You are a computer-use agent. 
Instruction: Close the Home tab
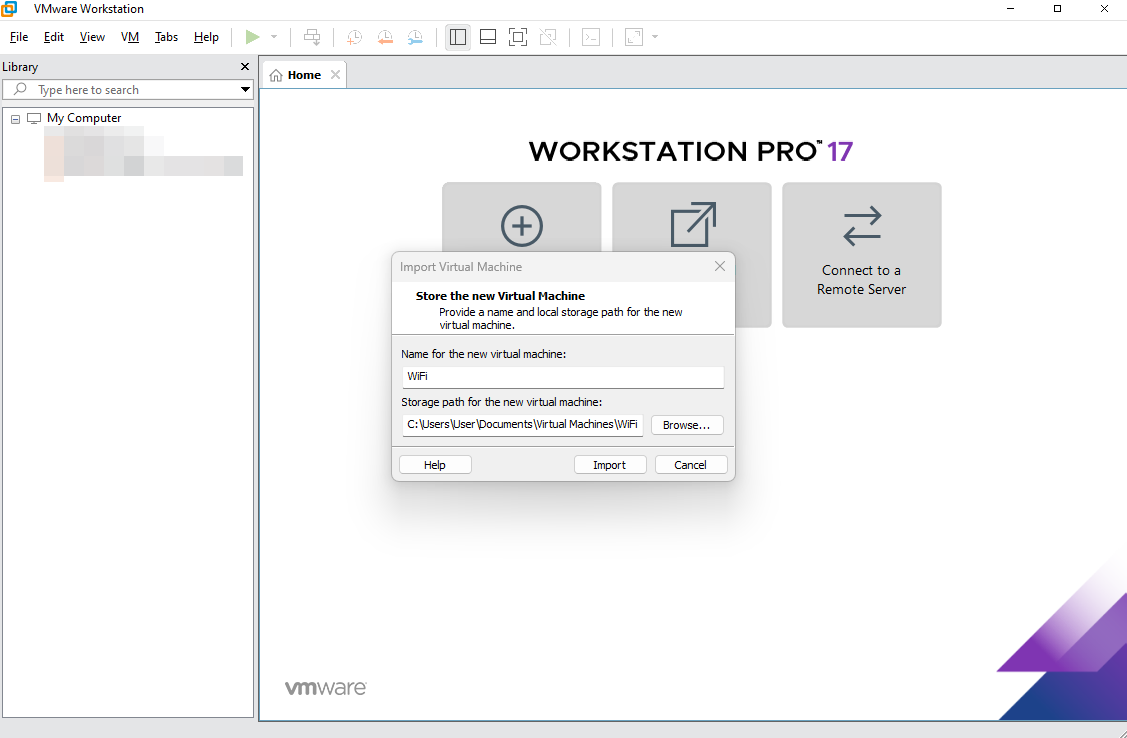coord(335,75)
